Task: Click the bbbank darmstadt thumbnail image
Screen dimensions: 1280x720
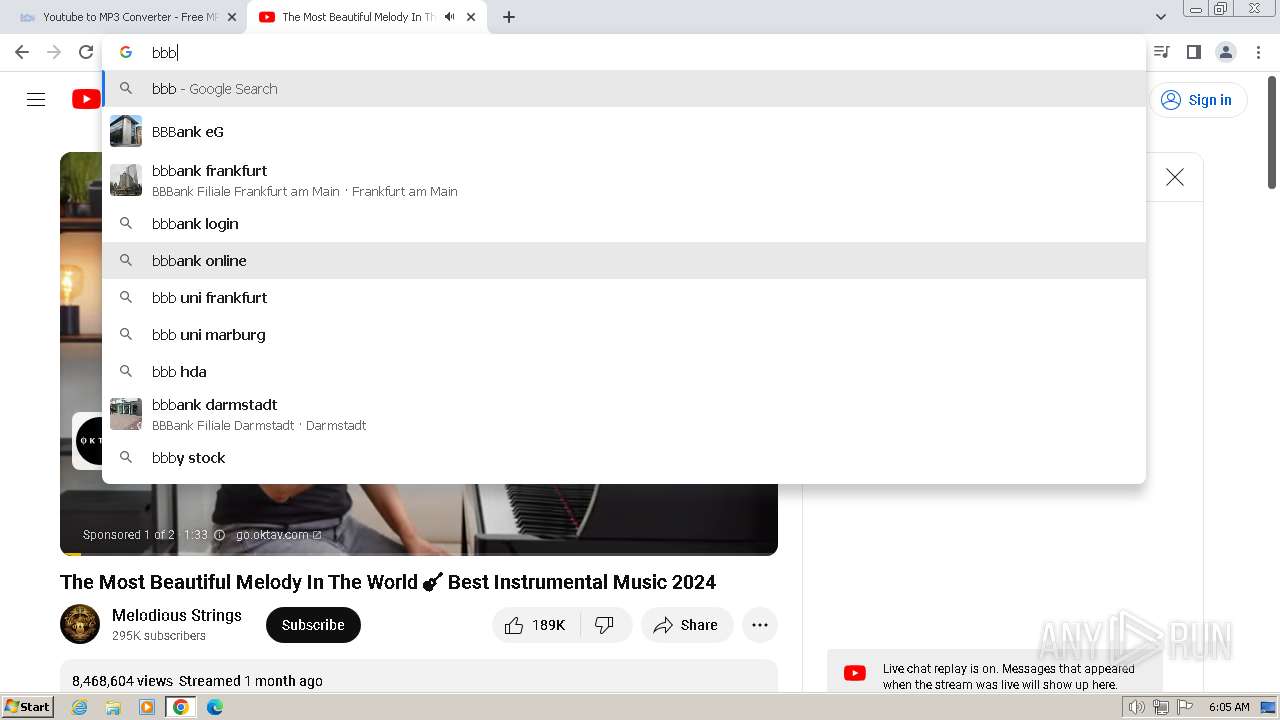Action: [x=126, y=414]
